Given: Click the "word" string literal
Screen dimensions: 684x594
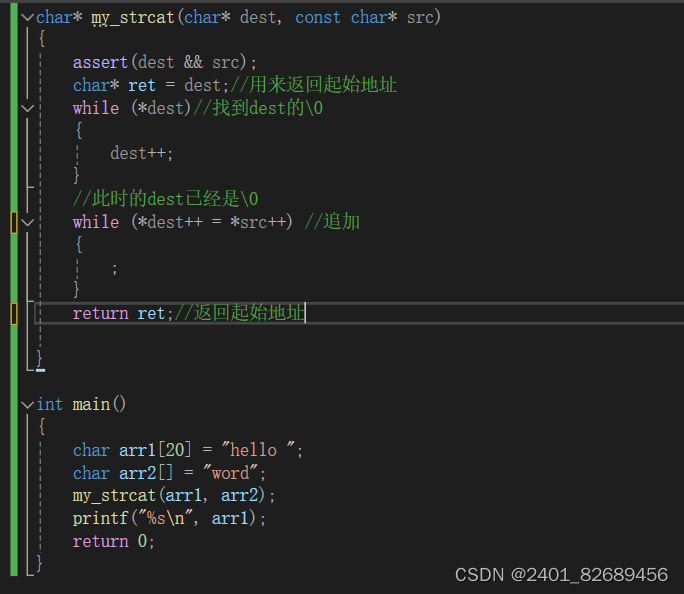Looking at the screenshot, I should [x=230, y=473].
